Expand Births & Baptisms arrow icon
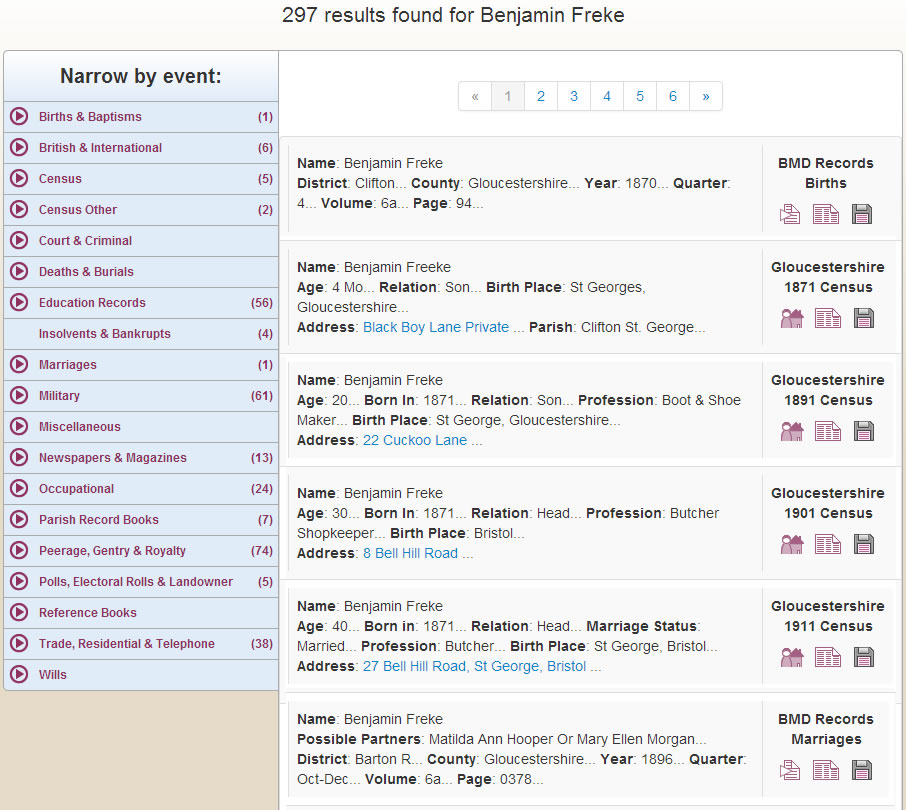This screenshot has height=810, width=906. click(x=19, y=116)
